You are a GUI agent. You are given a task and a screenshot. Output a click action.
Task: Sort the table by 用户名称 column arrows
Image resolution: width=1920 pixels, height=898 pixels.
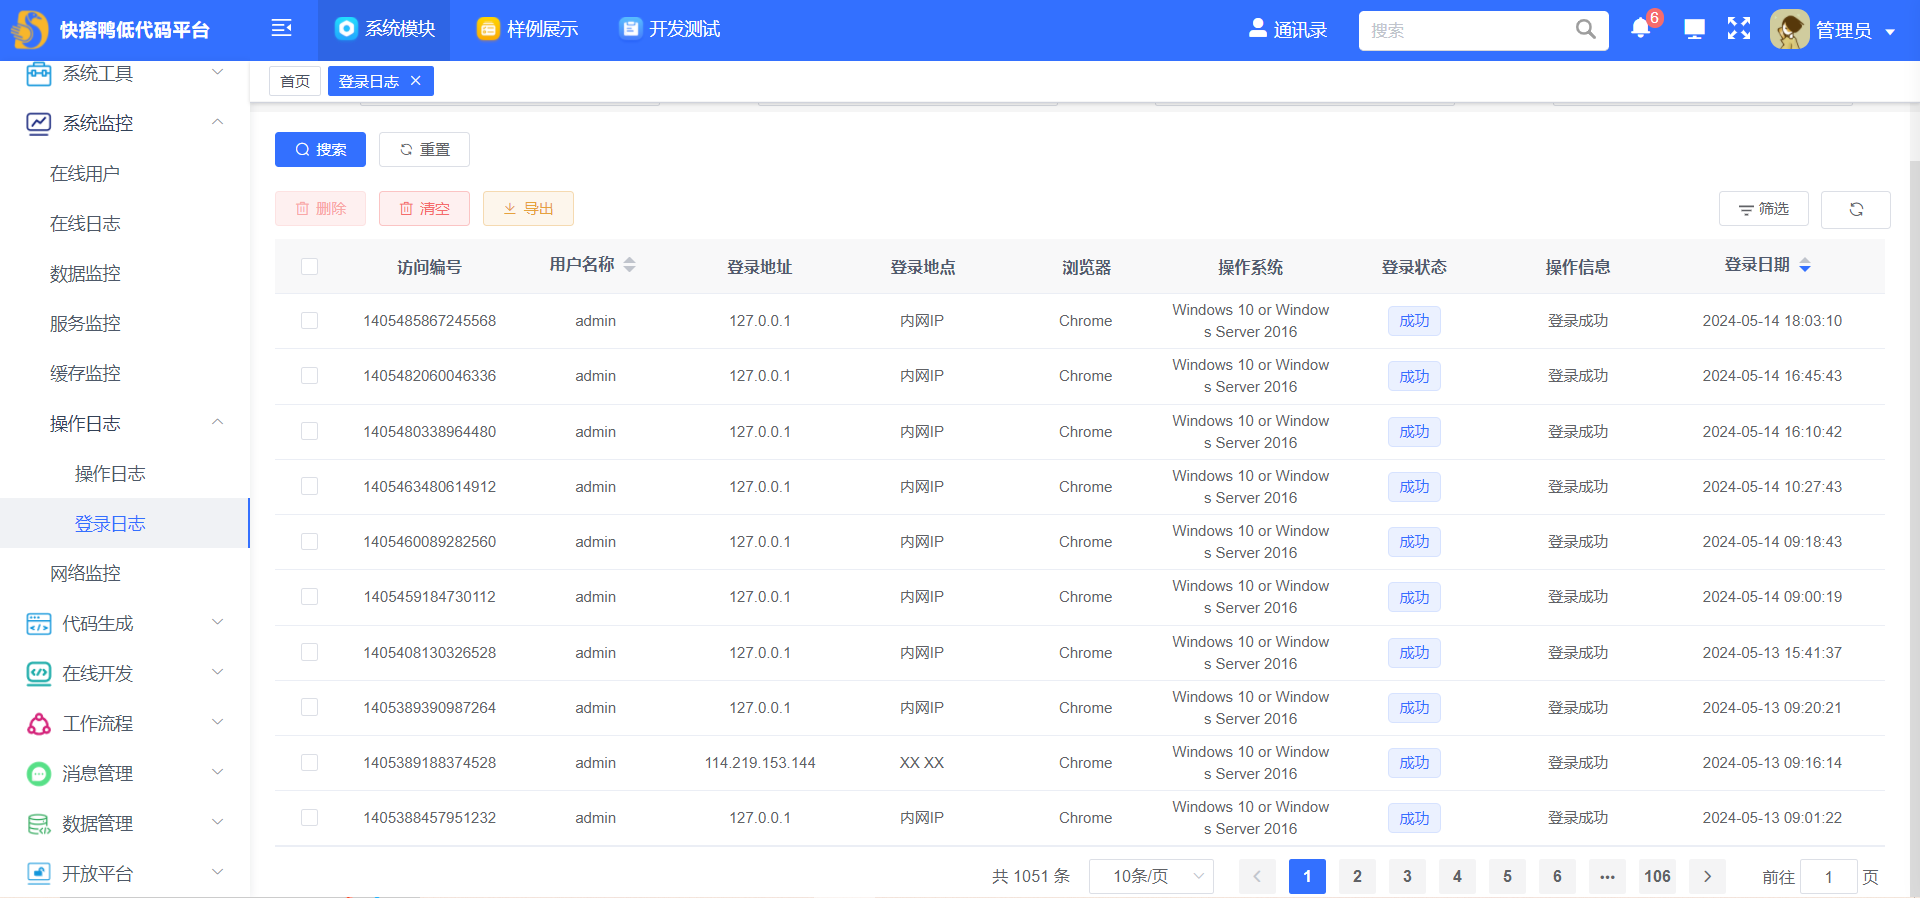[630, 265]
